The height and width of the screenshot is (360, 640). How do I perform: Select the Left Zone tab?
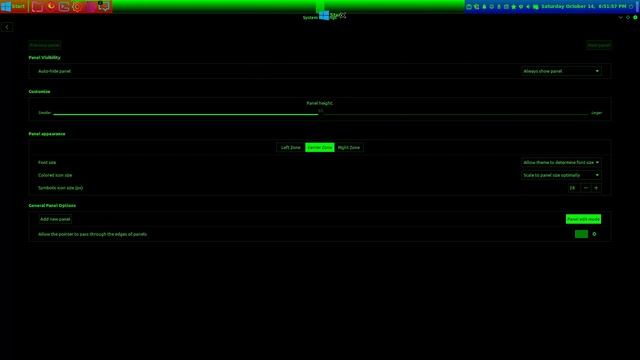pos(291,147)
